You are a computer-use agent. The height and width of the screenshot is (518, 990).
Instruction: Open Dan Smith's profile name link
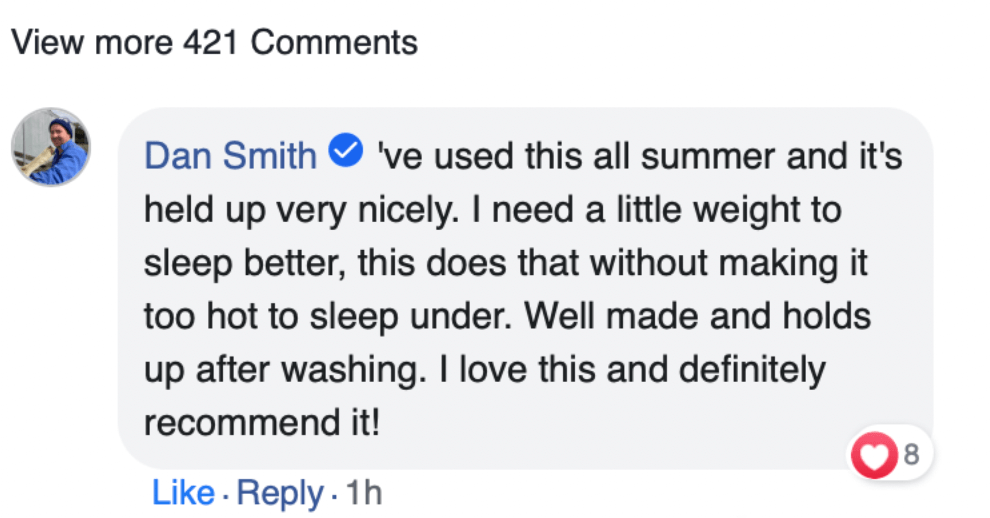coord(231,155)
